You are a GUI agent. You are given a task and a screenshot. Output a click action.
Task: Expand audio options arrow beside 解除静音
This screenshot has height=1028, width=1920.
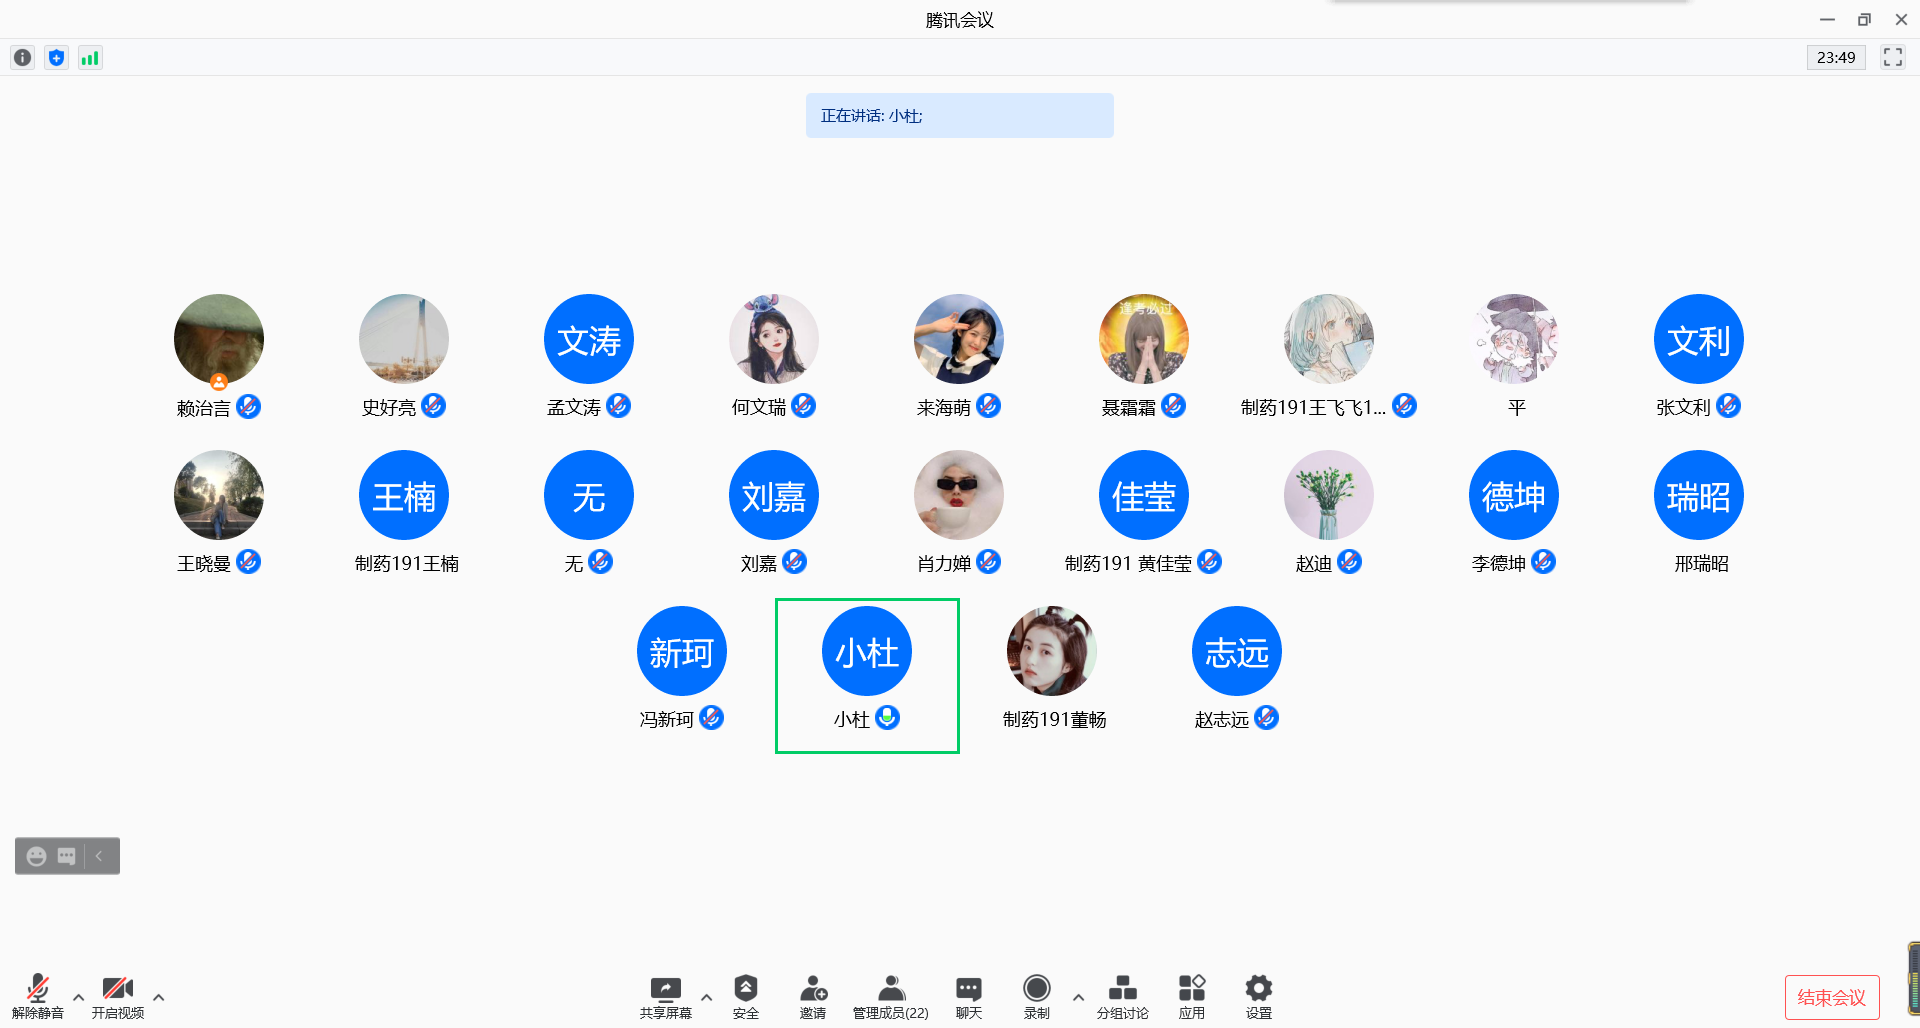point(78,997)
